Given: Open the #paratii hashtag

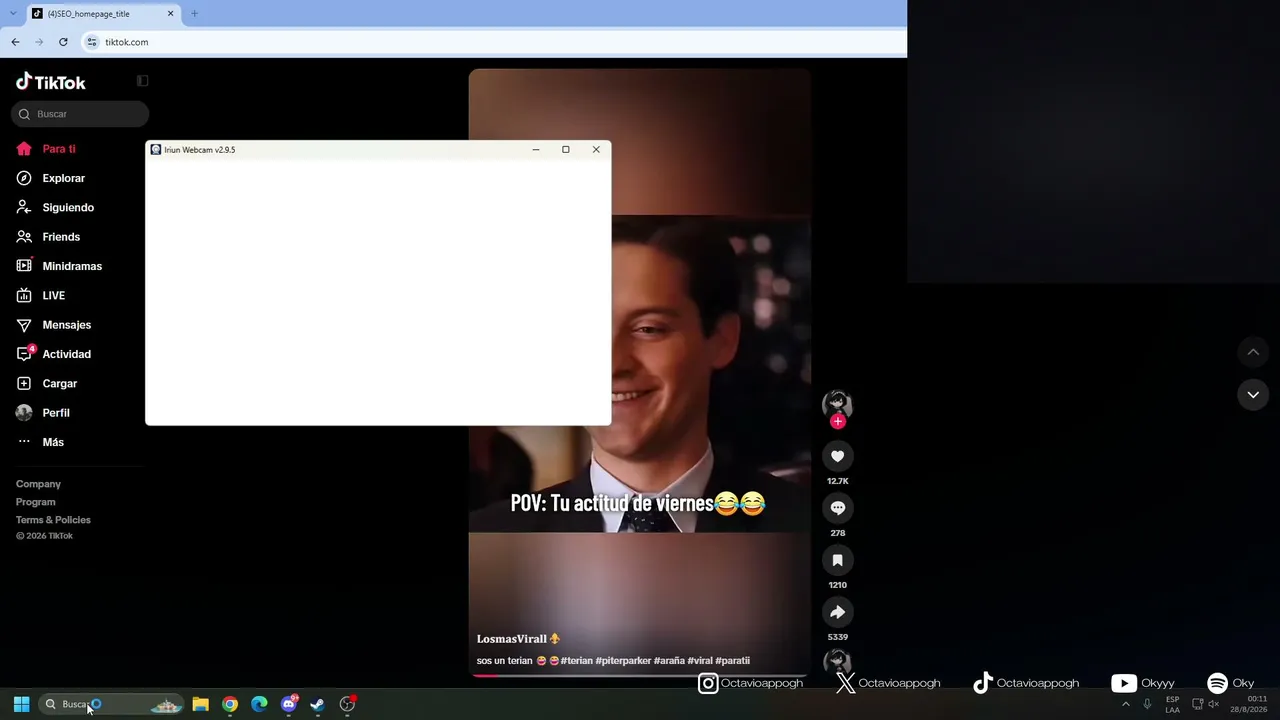Looking at the screenshot, I should (733, 661).
